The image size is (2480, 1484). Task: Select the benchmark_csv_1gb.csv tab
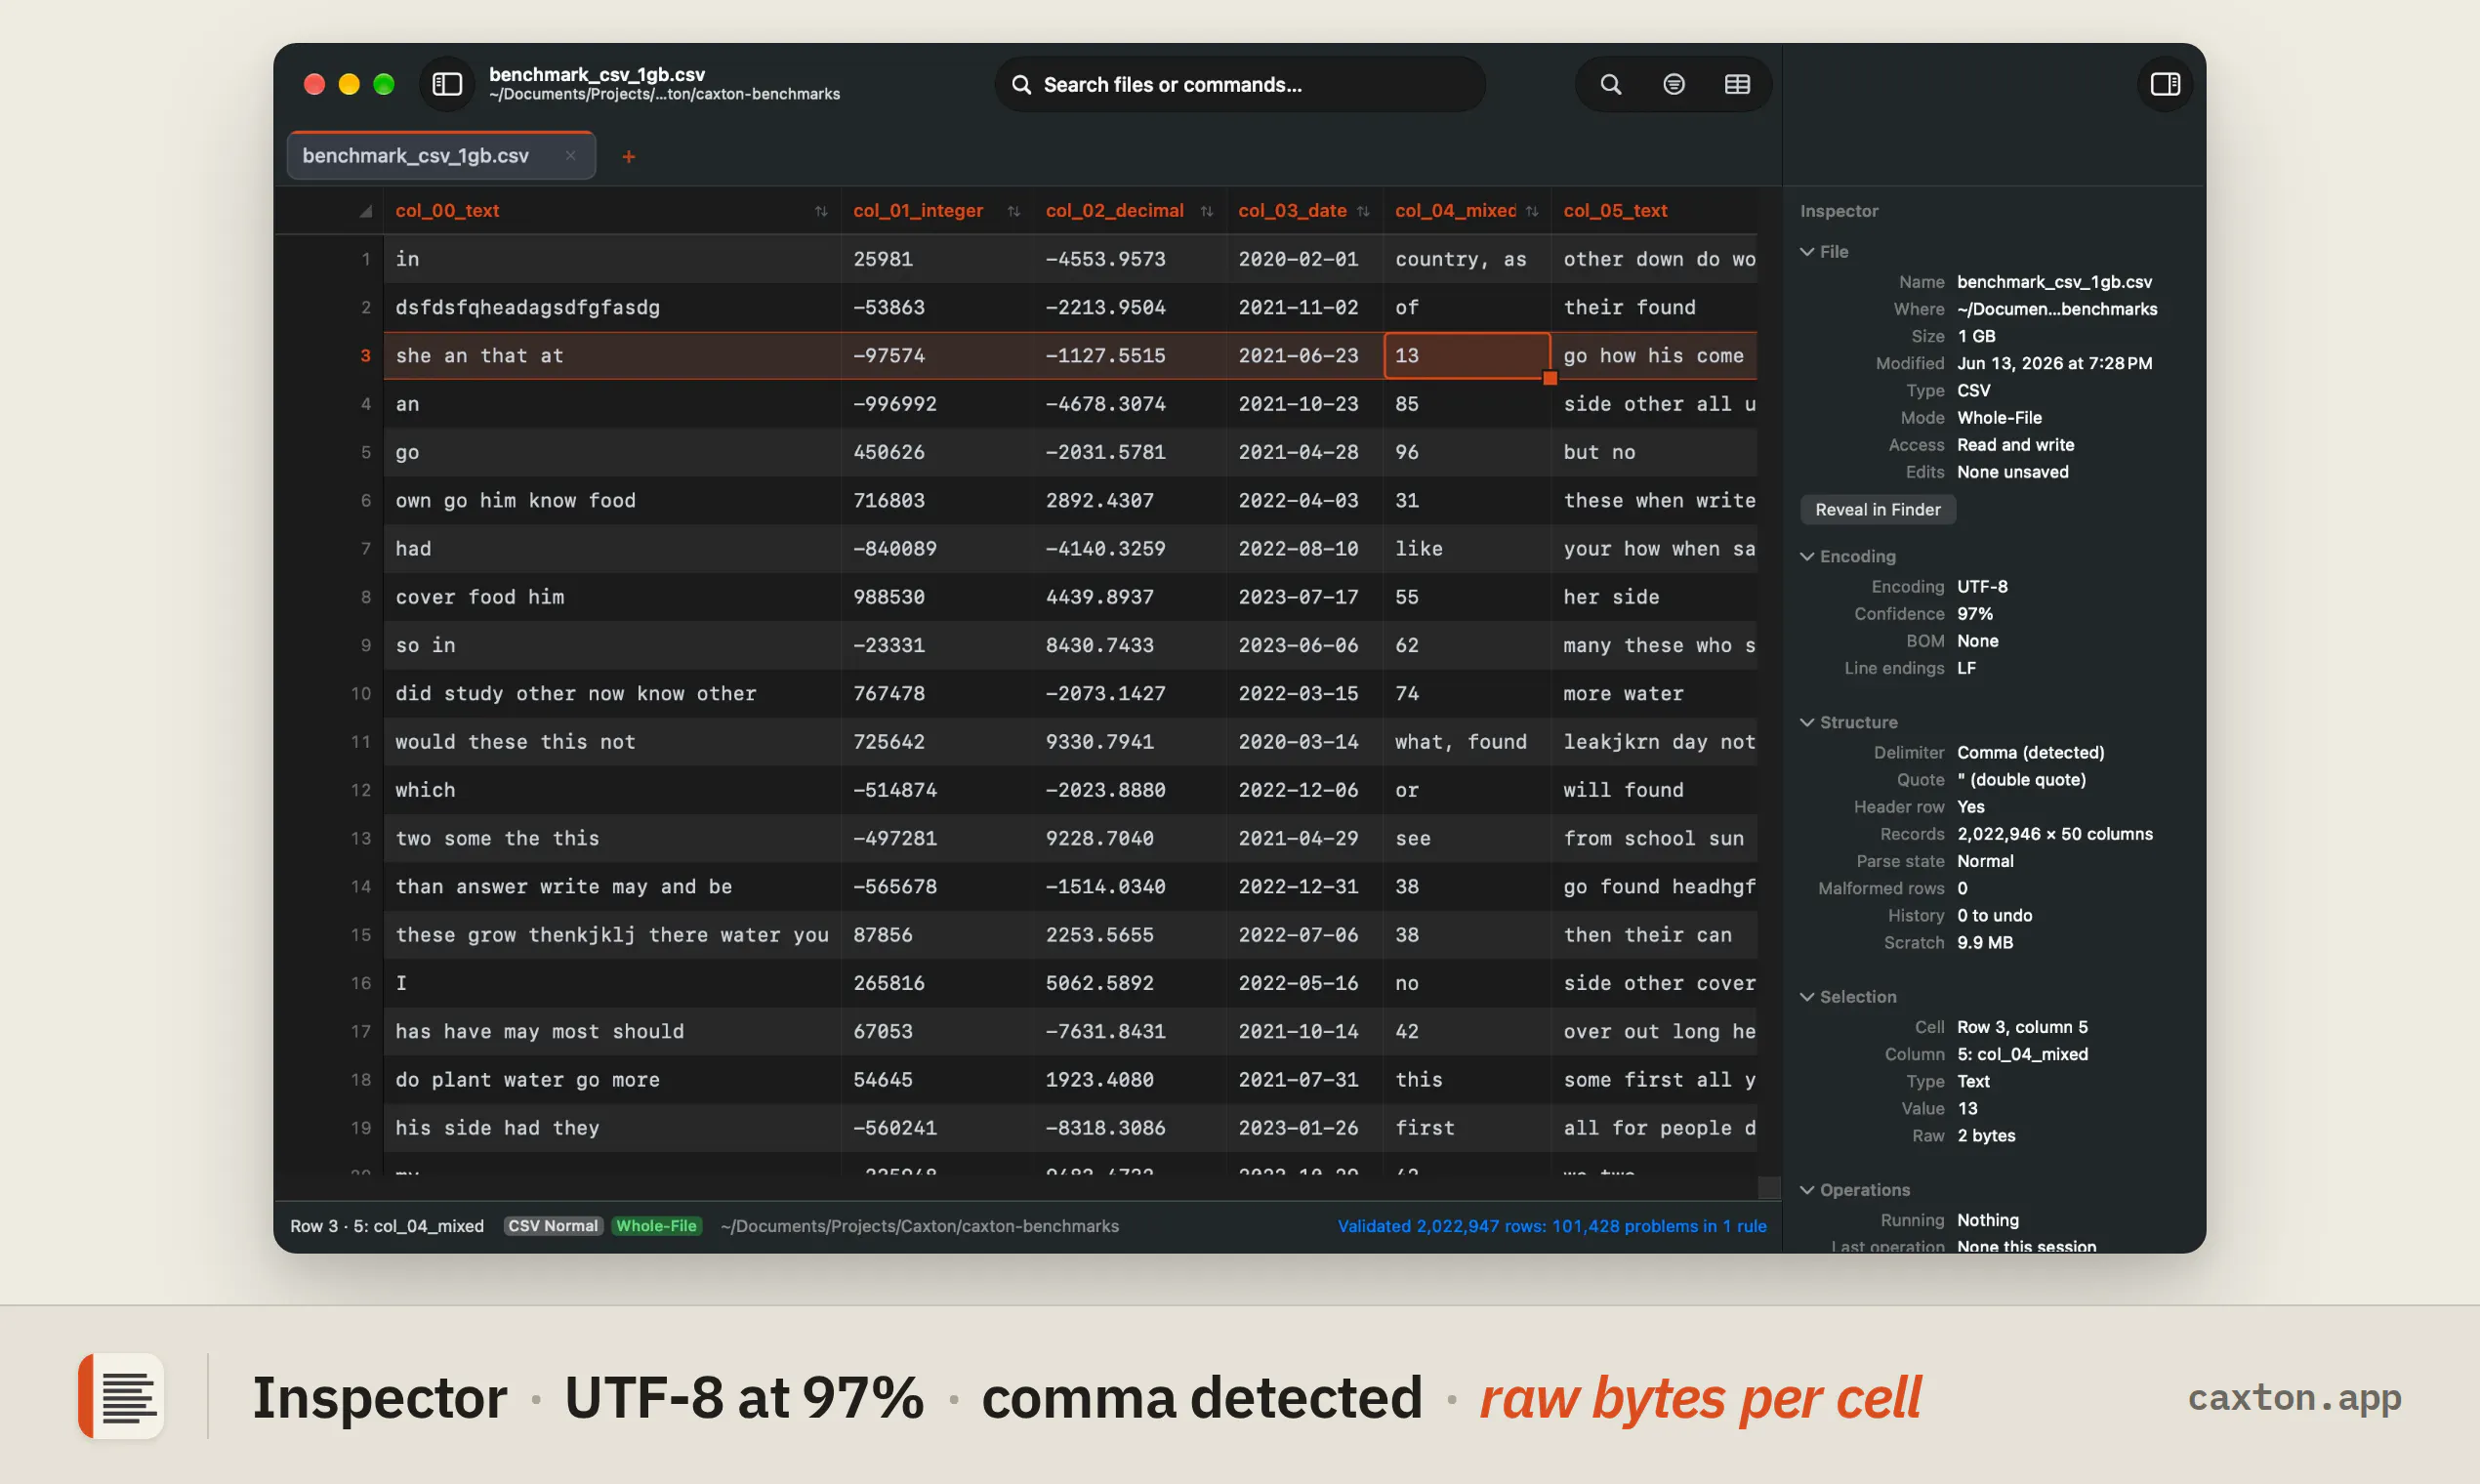tap(441, 155)
